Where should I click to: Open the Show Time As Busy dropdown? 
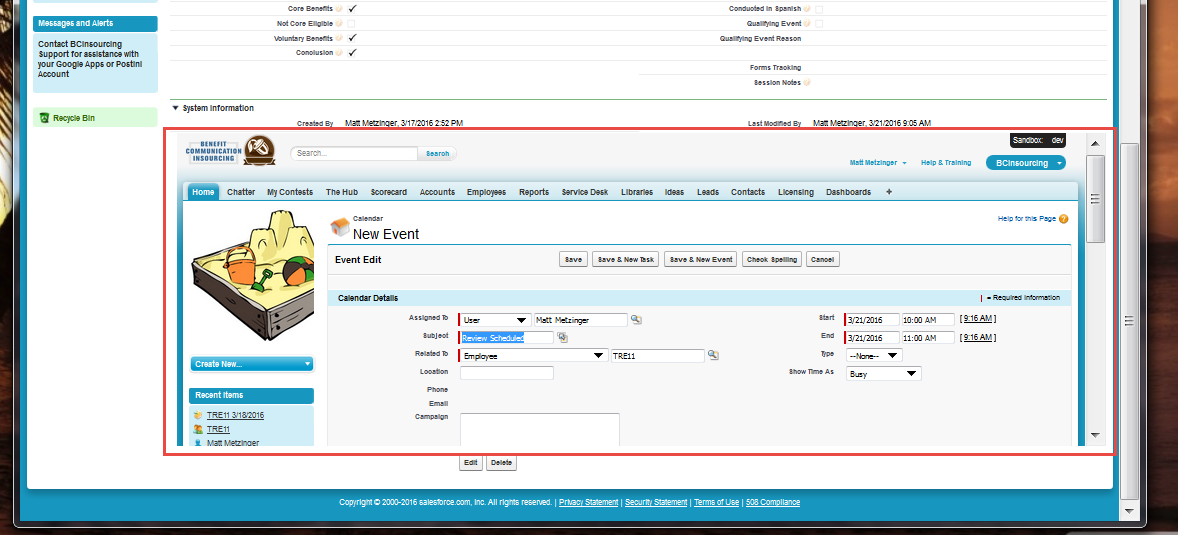884,373
